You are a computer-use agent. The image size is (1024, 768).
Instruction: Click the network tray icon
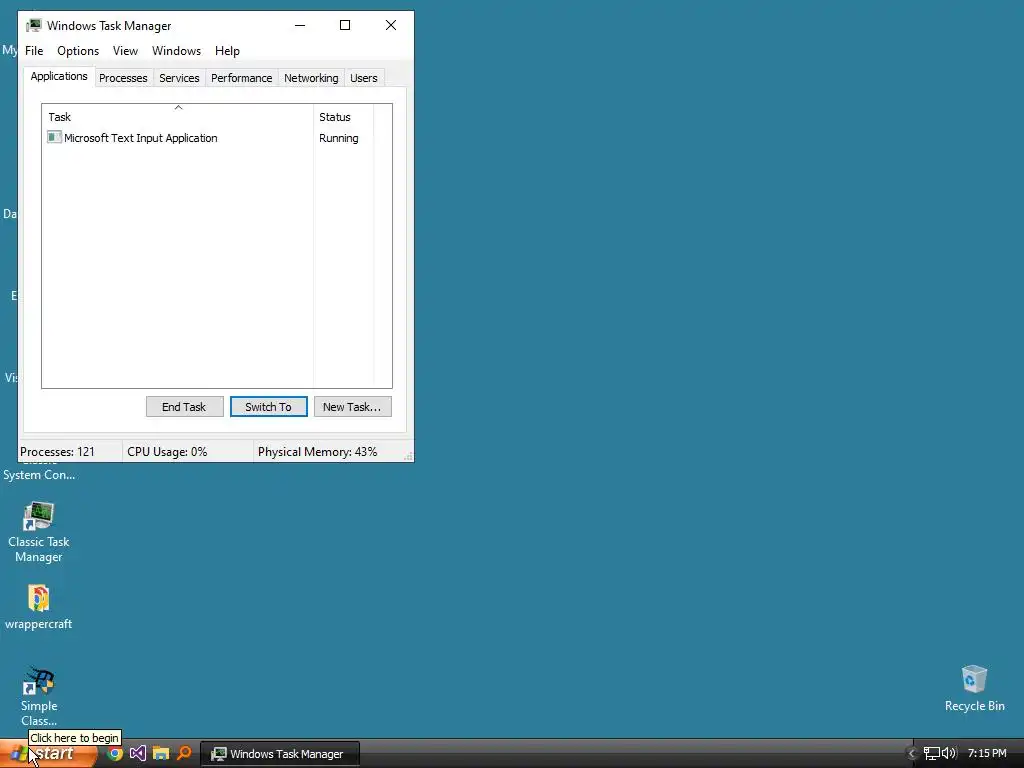tap(932, 754)
